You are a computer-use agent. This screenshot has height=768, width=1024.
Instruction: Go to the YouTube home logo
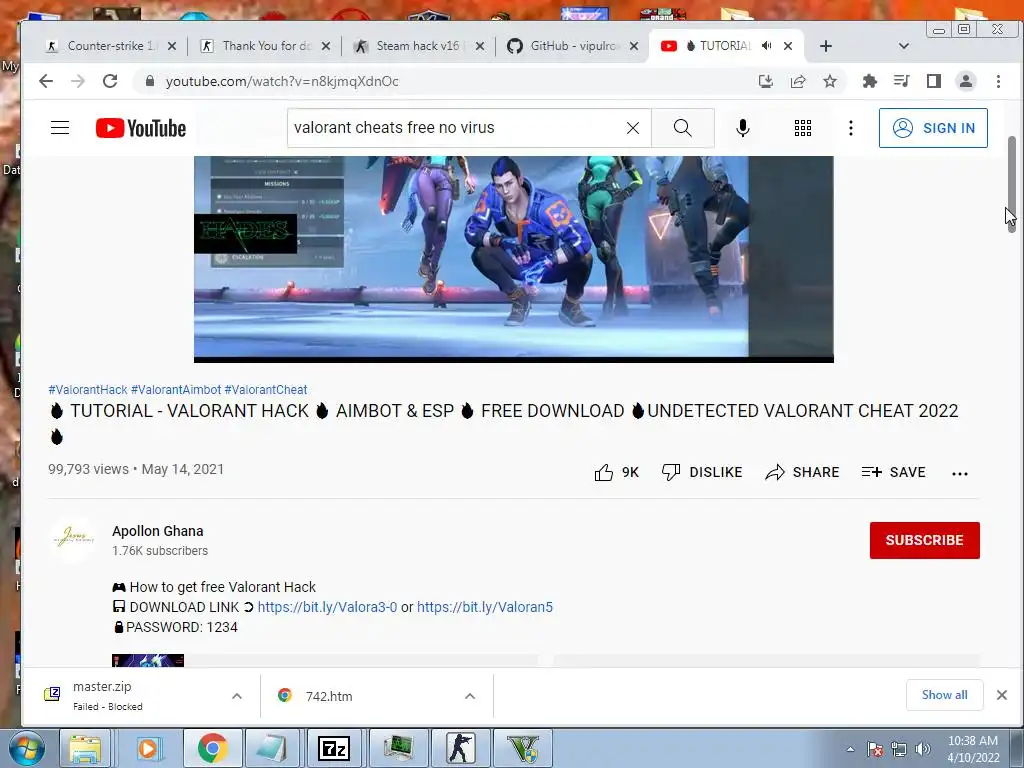[x=140, y=128]
